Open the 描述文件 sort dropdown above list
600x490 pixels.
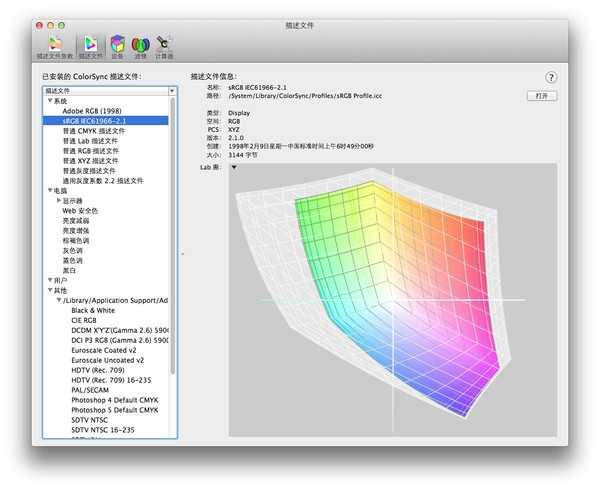pyautogui.click(x=110, y=90)
